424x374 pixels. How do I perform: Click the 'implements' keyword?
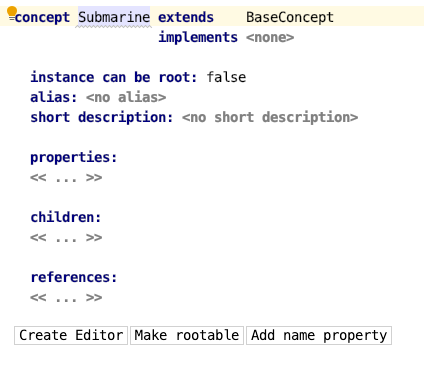click(x=198, y=37)
